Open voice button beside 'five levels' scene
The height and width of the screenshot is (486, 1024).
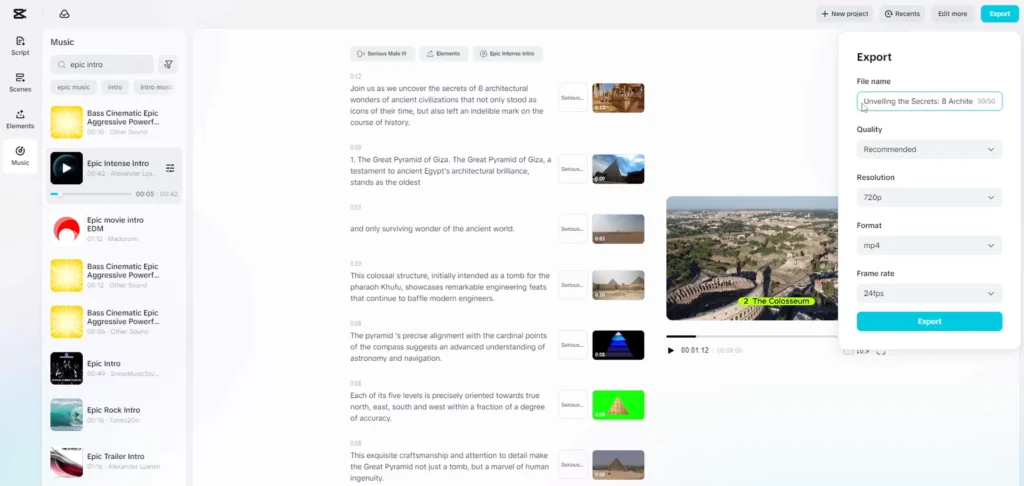pos(573,404)
